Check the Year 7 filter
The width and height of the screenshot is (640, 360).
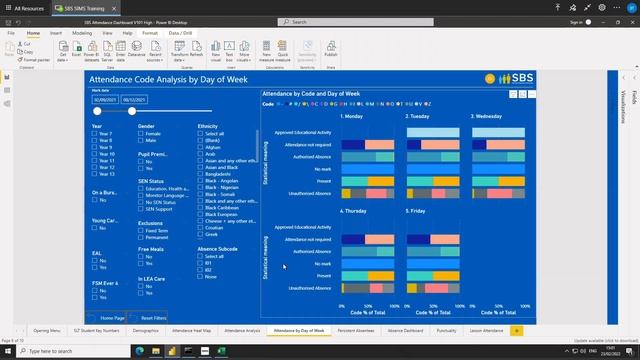coord(94,133)
